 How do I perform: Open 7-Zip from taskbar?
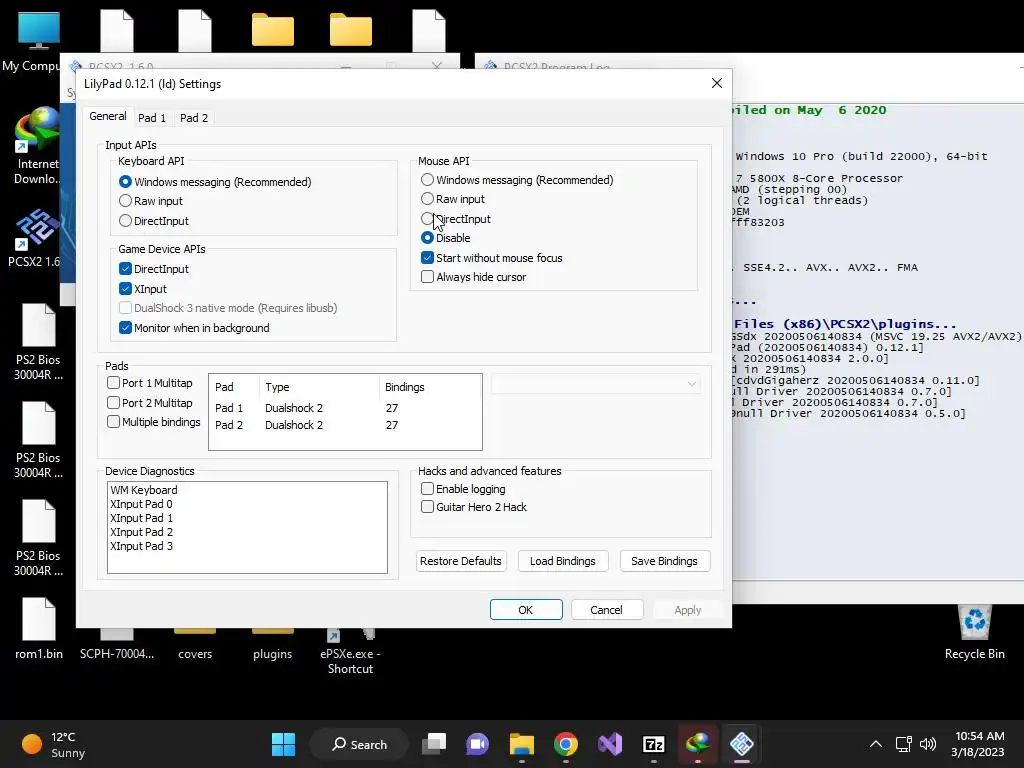point(654,744)
